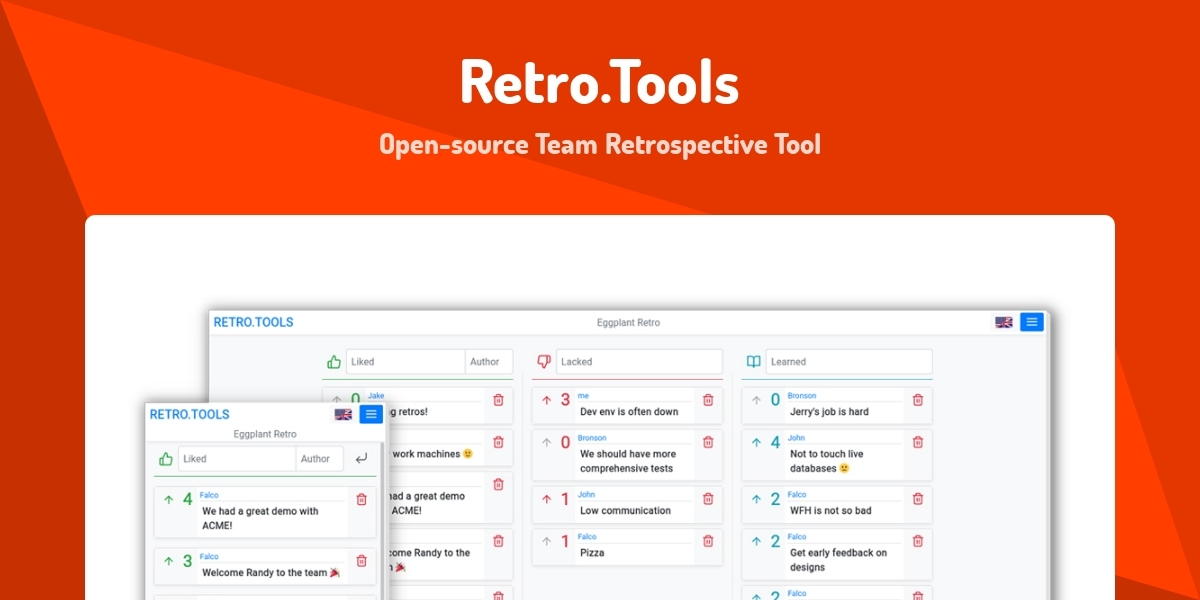Upvote 'Not to touch live databases' card
The width and height of the screenshot is (1200, 600).
(756, 442)
